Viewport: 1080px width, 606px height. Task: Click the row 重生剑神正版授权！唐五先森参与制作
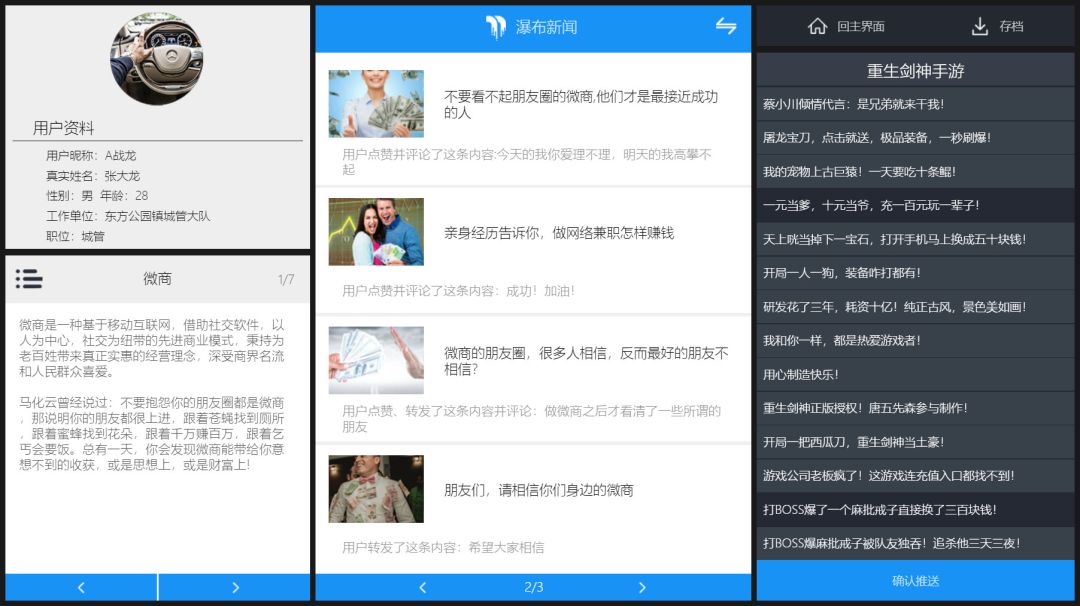coord(915,407)
